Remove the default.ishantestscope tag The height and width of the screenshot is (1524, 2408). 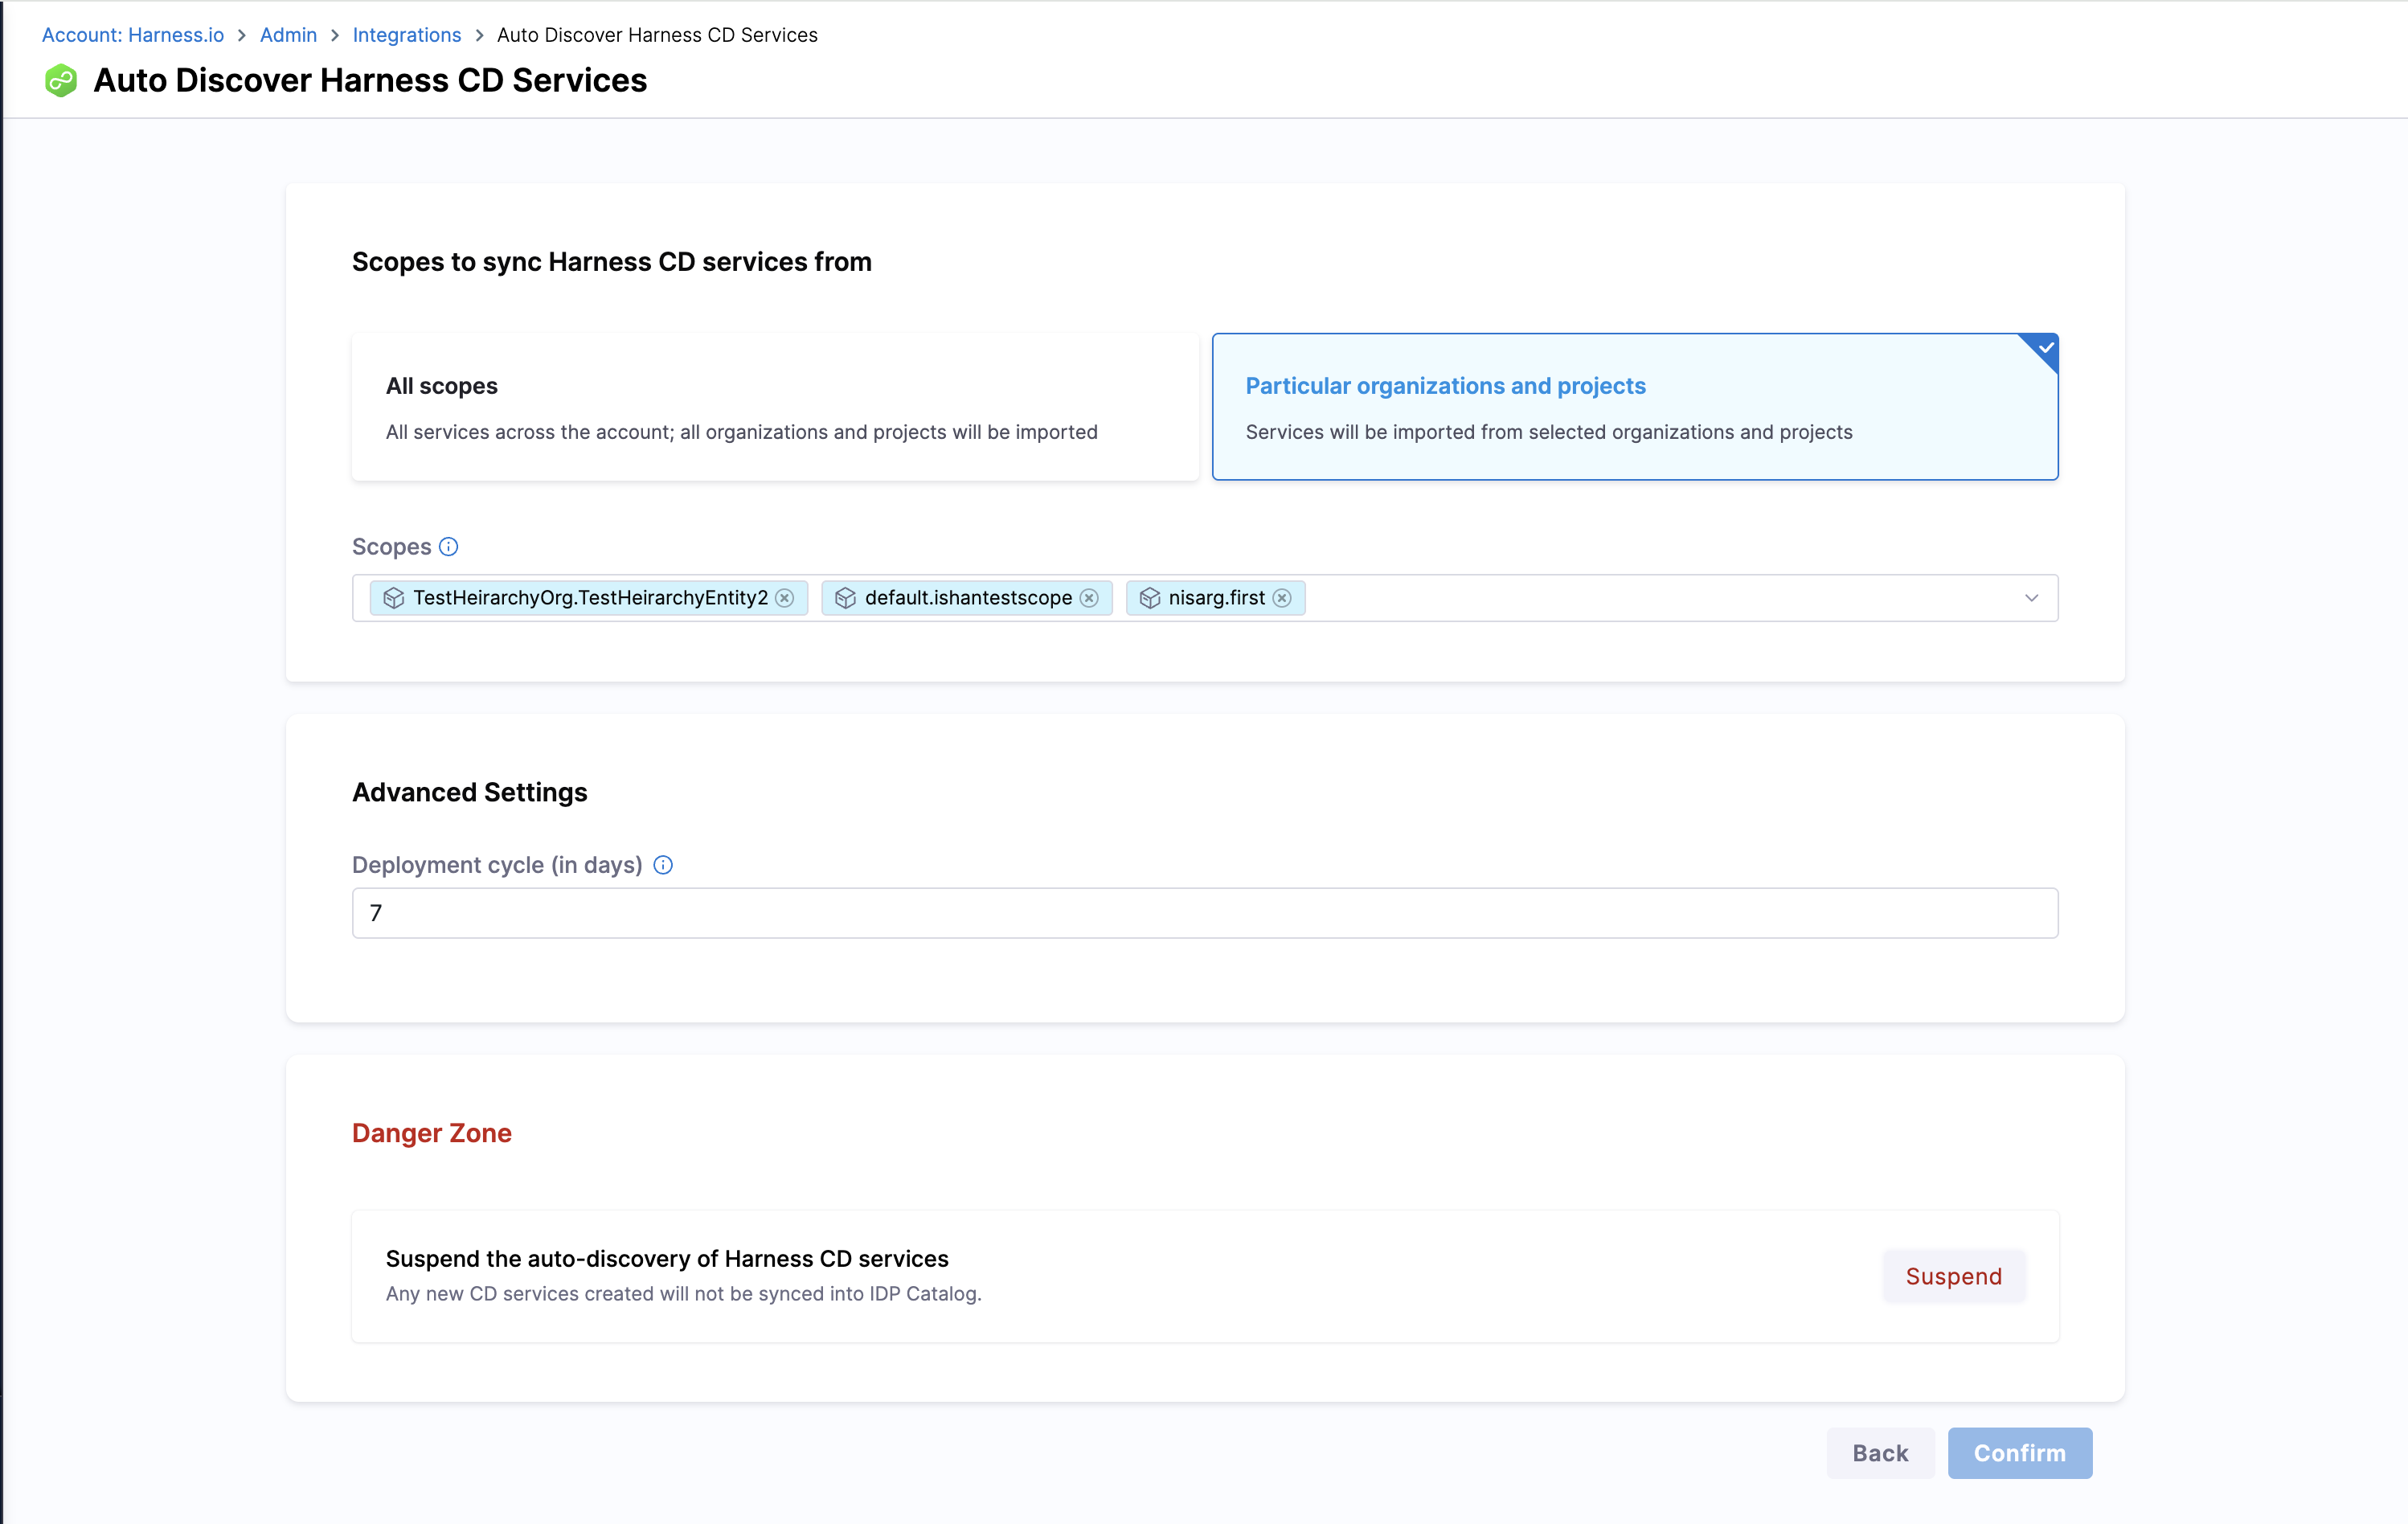coord(1089,598)
